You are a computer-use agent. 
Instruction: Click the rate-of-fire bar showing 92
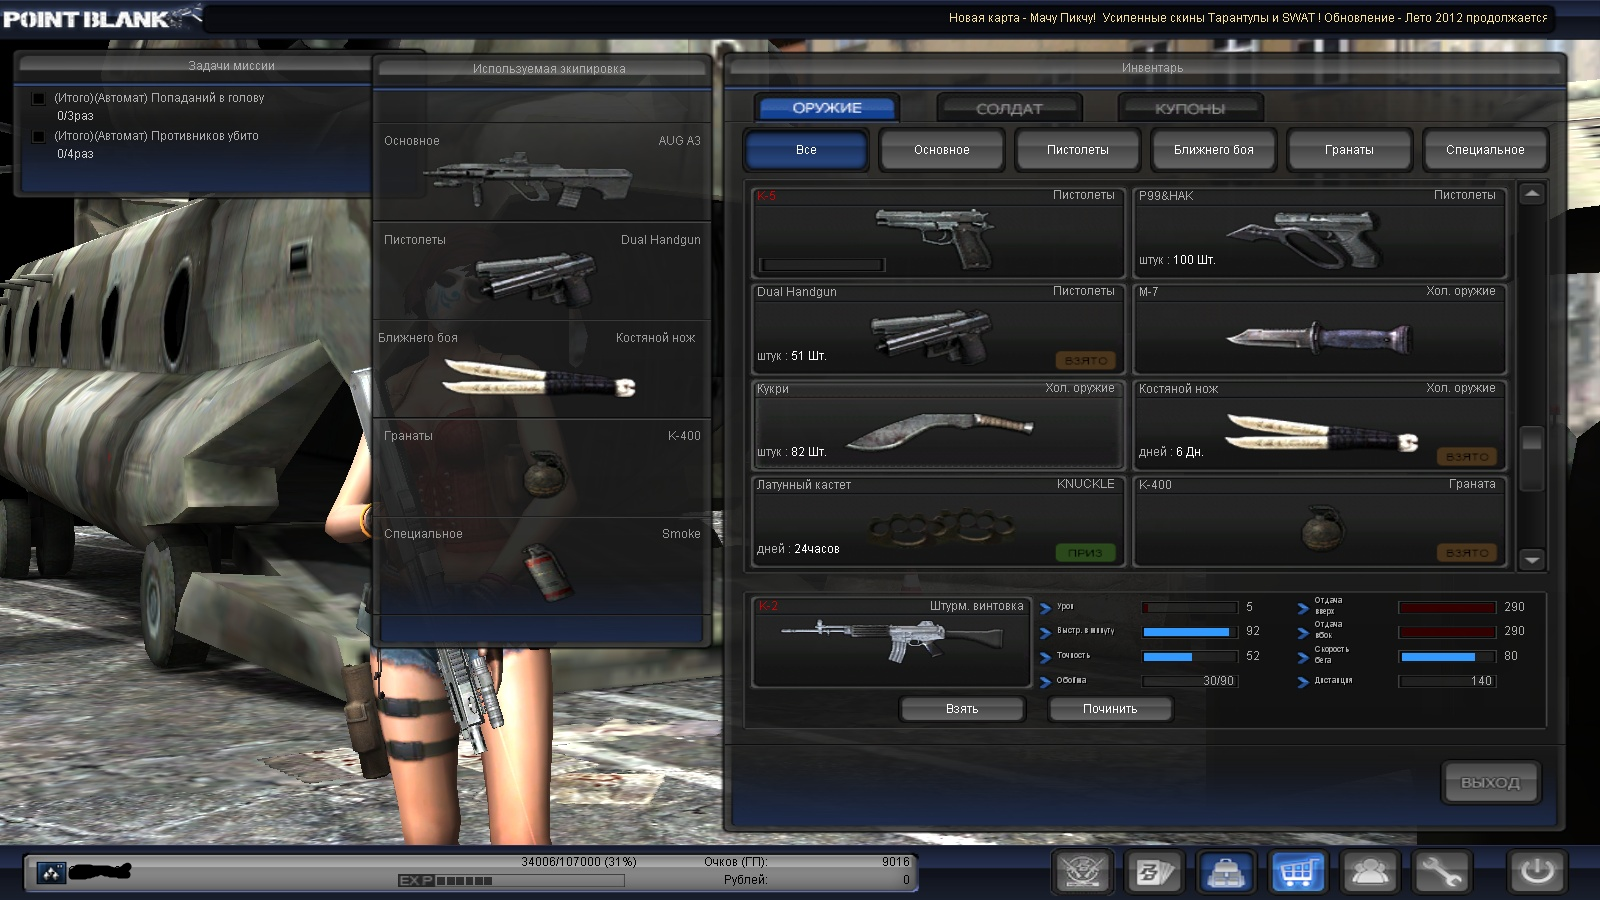(1189, 632)
